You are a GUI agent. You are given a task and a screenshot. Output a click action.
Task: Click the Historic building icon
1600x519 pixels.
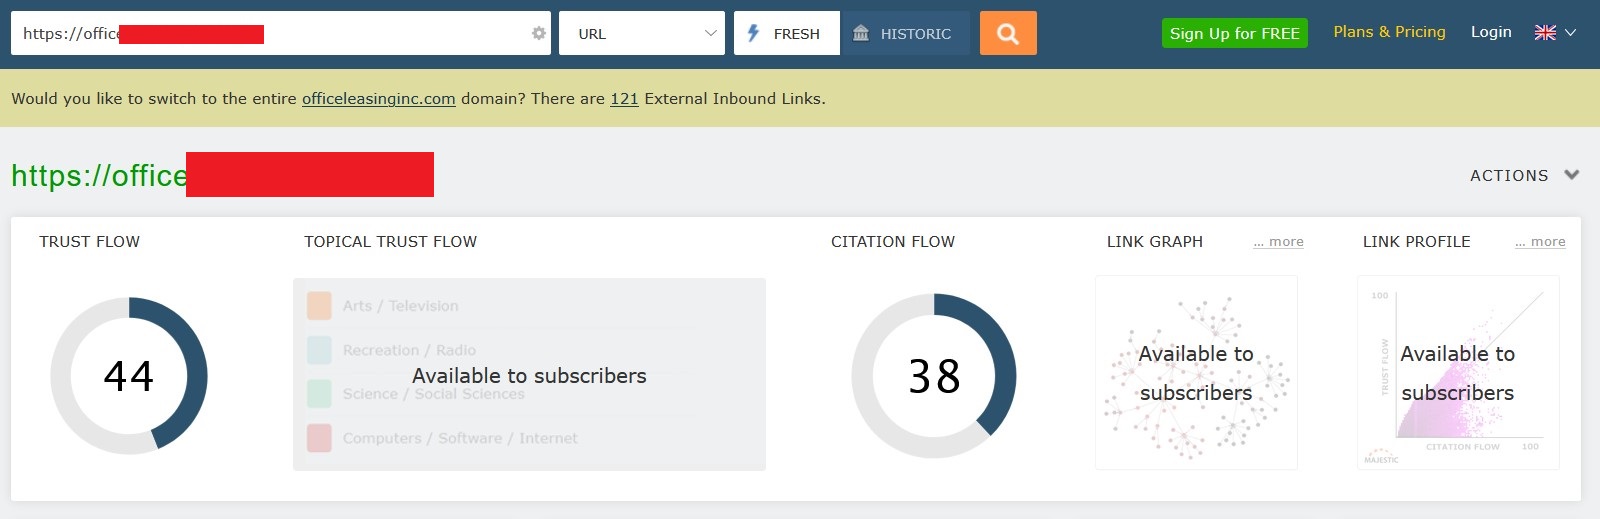(x=861, y=33)
